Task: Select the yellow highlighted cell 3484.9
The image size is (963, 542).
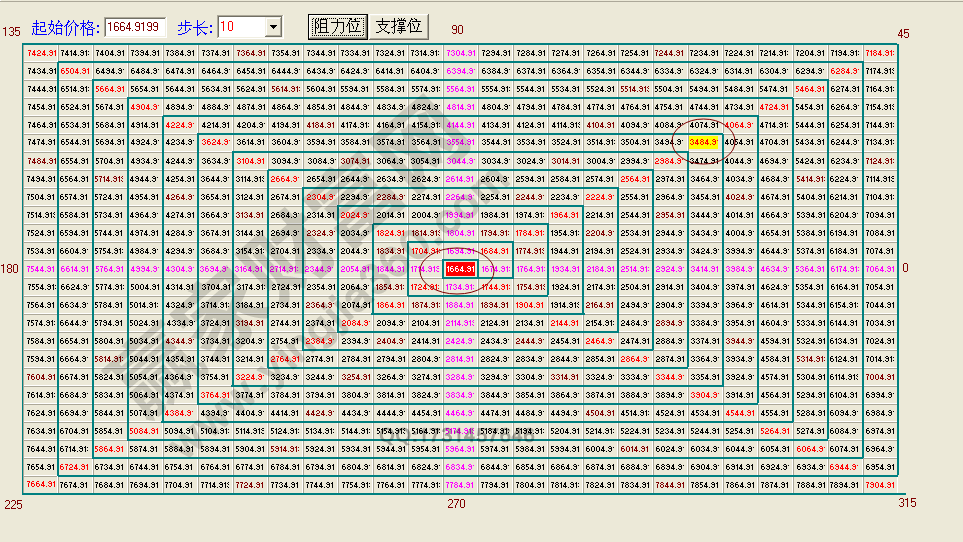Action: click(706, 143)
